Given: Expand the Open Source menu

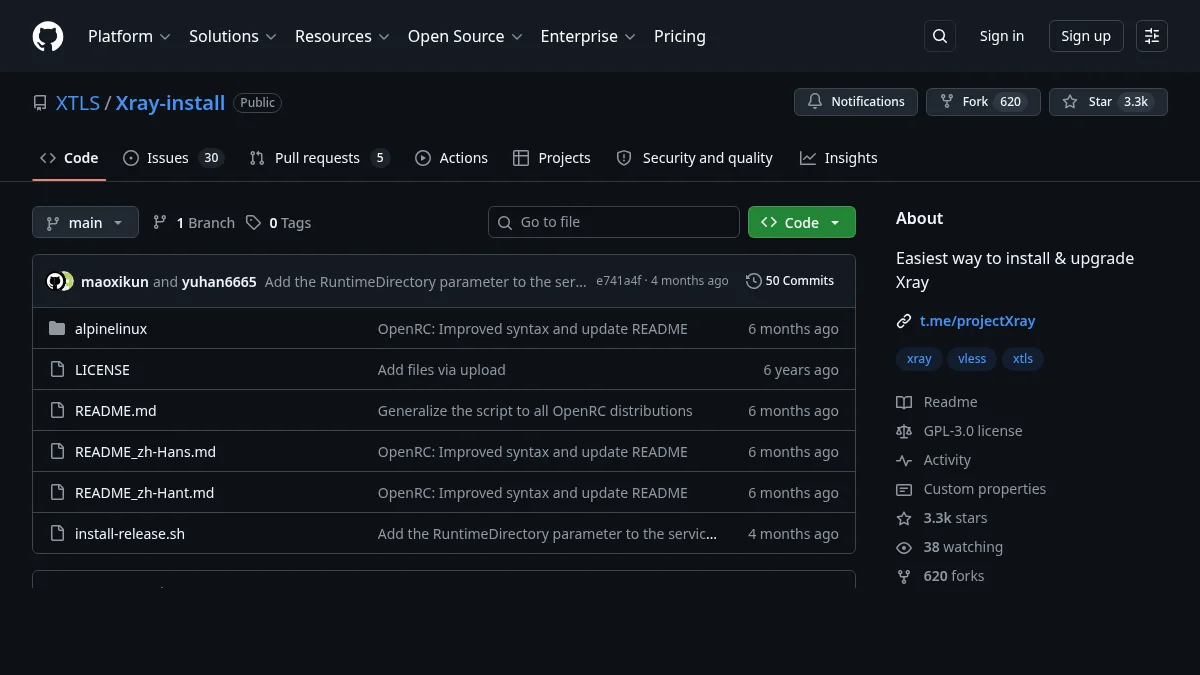Looking at the screenshot, I should click(x=465, y=36).
